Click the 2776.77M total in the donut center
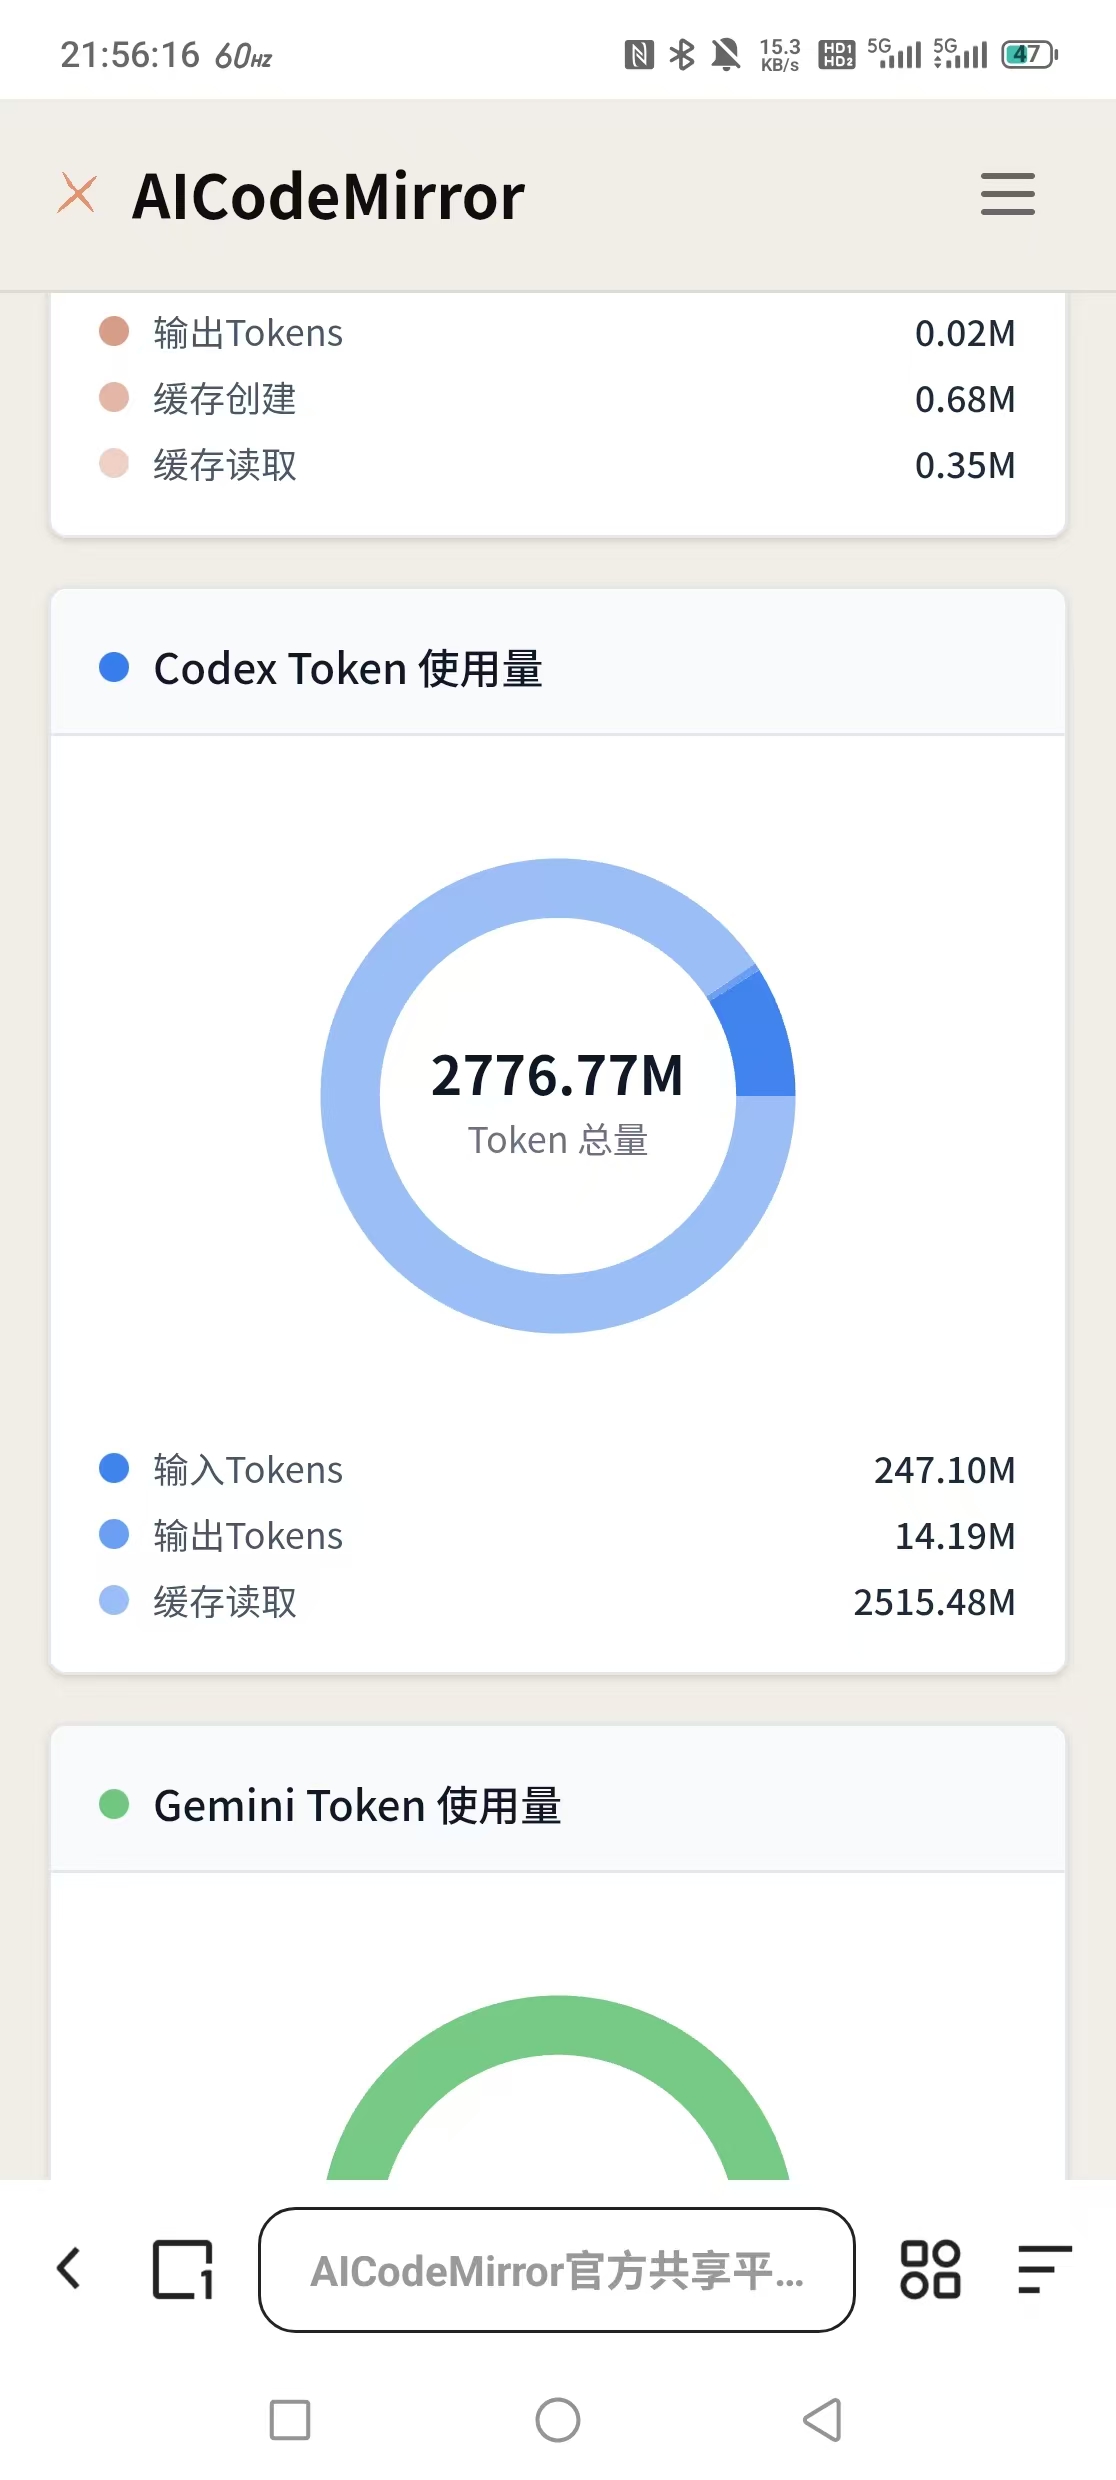 point(557,1076)
